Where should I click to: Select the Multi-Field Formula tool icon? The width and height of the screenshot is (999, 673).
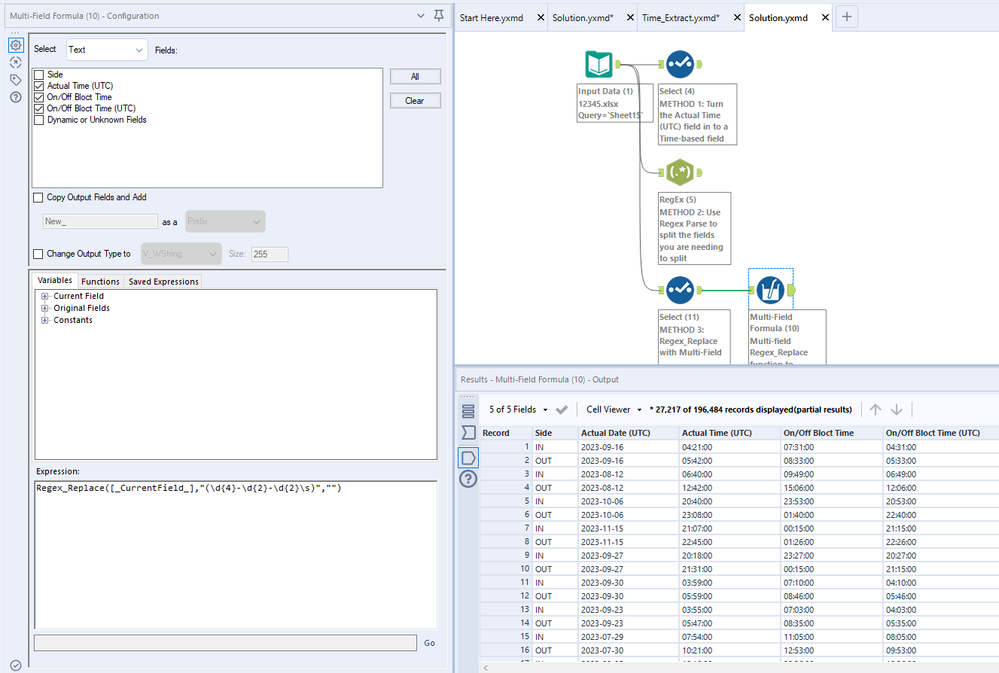click(x=770, y=290)
